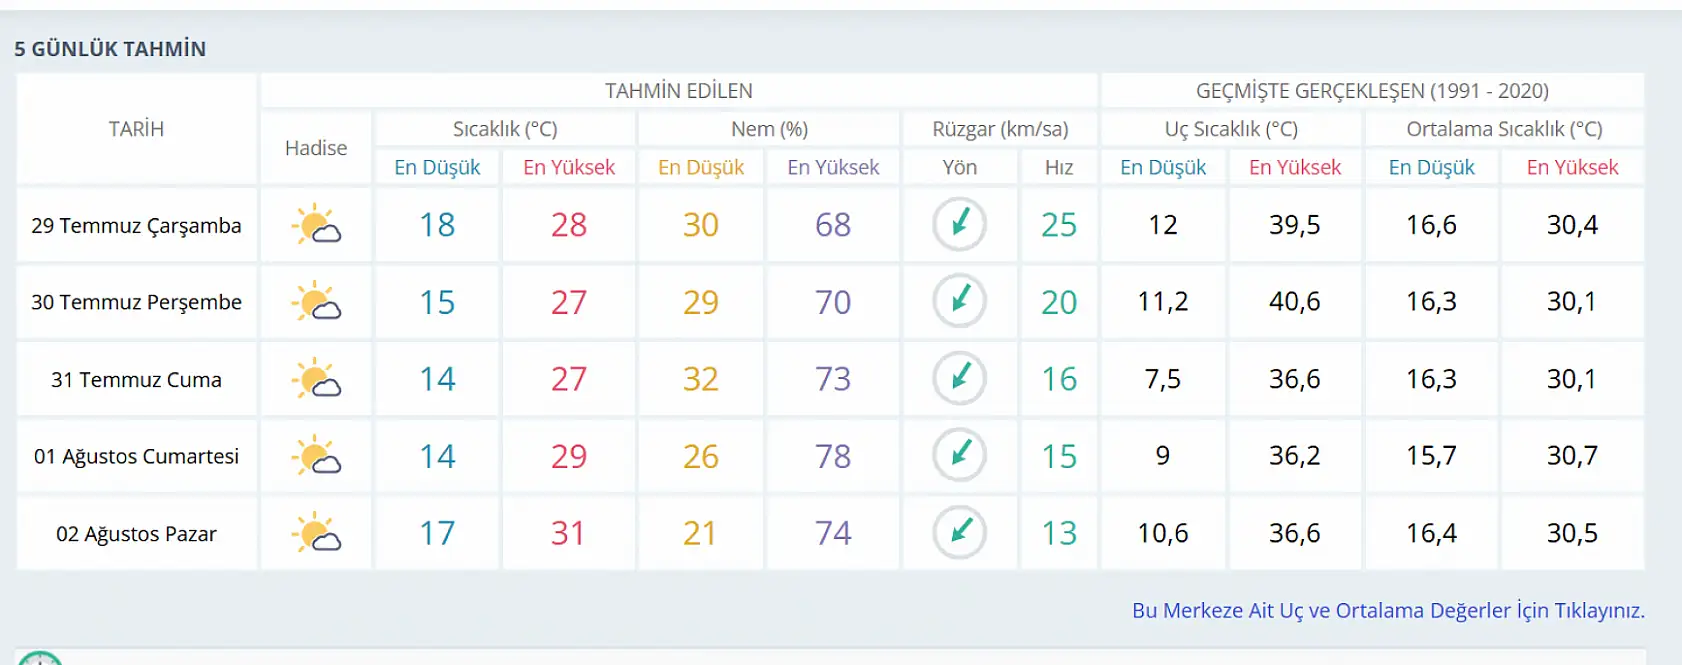Click the 'Nem (%)' header
Screen dimensions: 1682x665
[769, 129]
